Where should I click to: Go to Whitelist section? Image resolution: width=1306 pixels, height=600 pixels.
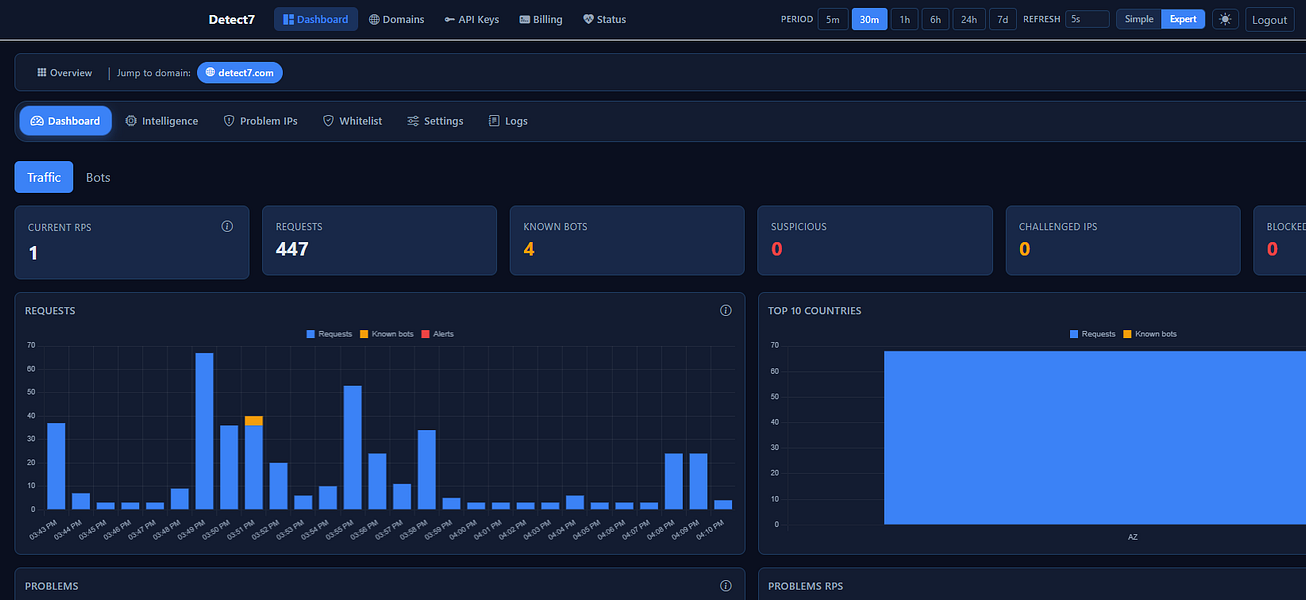(353, 121)
